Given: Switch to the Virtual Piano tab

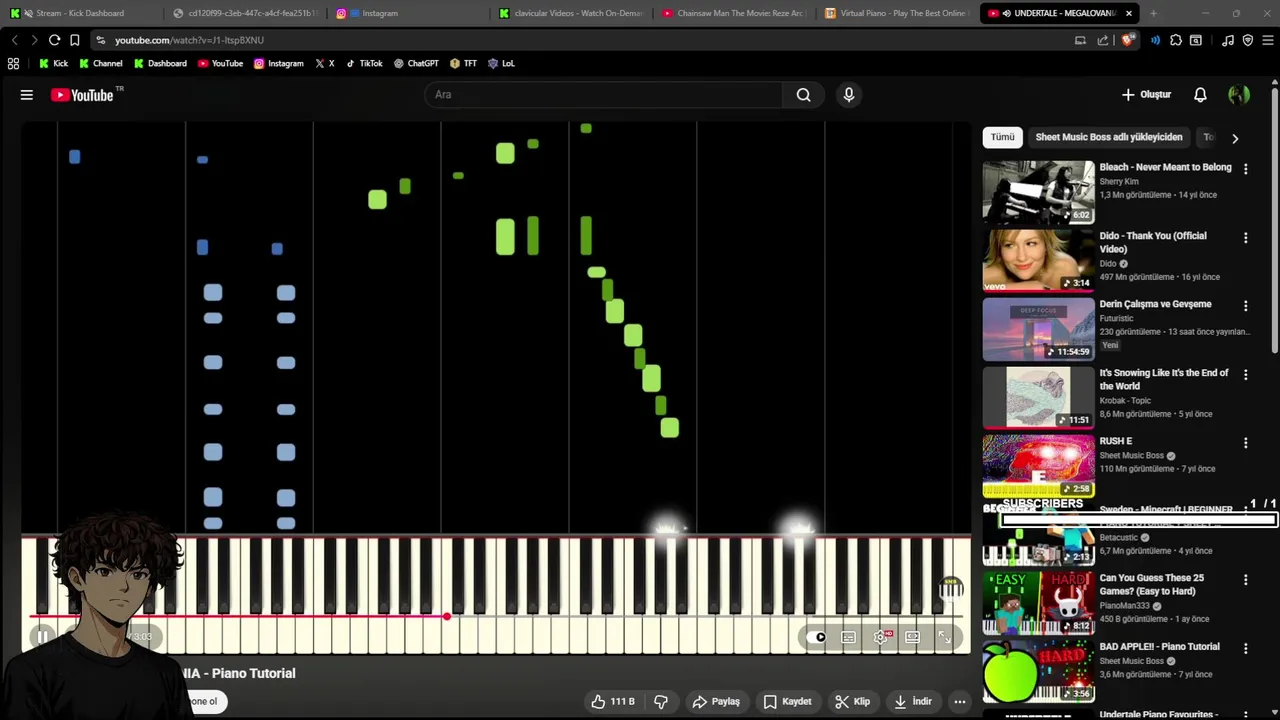Looking at the screenshot, I should (896, 13).
